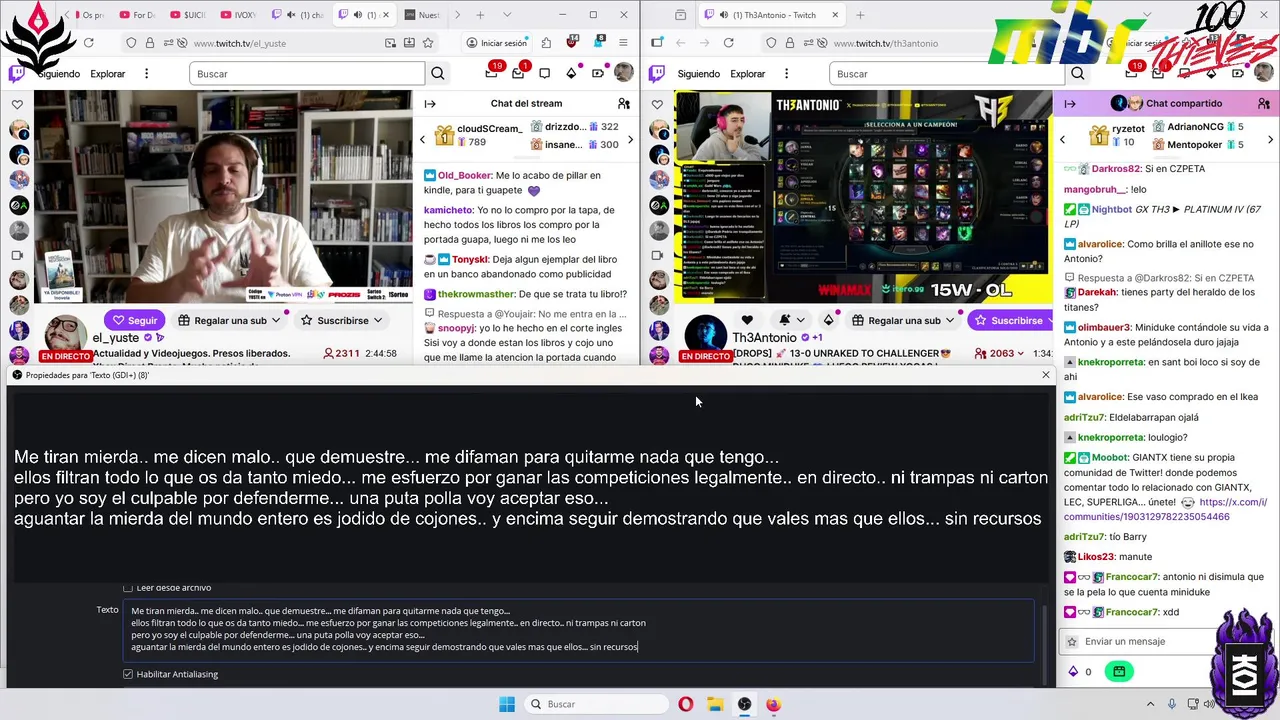Open emote star icon in chat message field
Screen dimensions: 1280x720
1072,641
